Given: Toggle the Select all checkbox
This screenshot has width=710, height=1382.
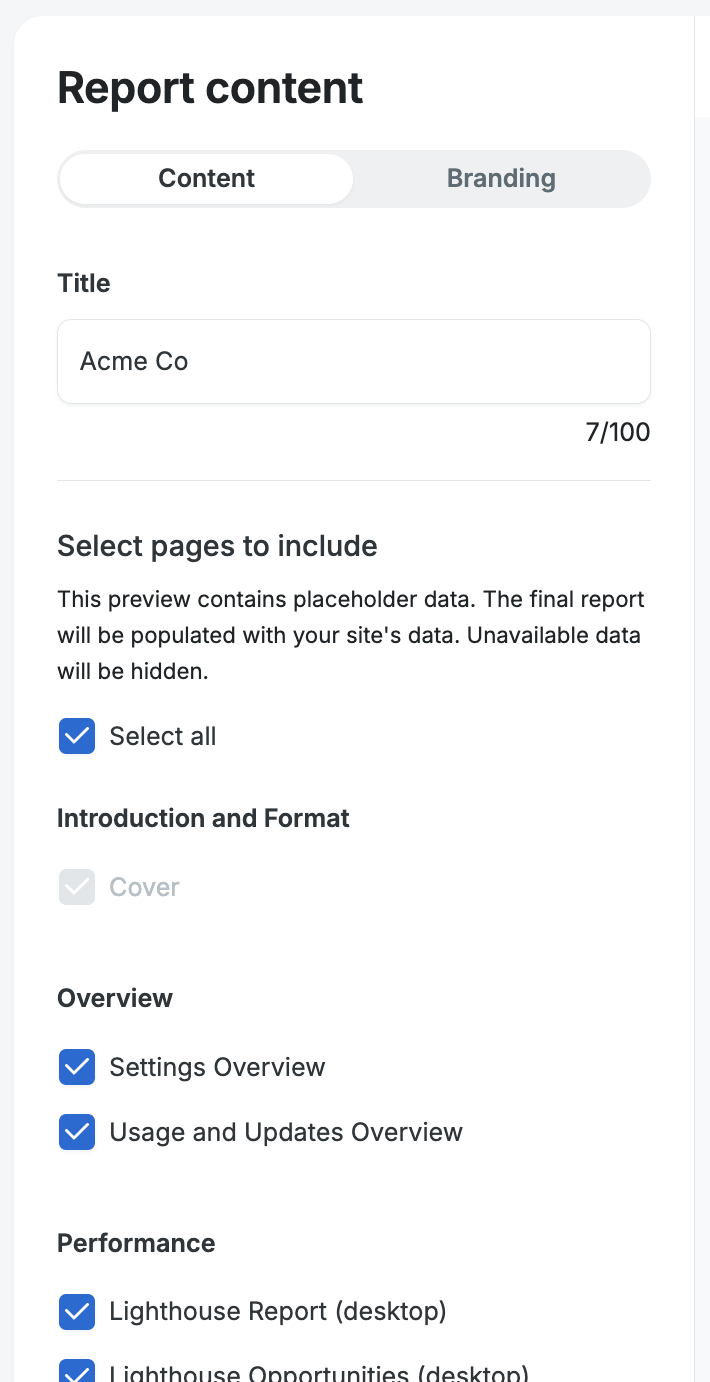Looking at the screenshot, I should (x=77, y=737).
